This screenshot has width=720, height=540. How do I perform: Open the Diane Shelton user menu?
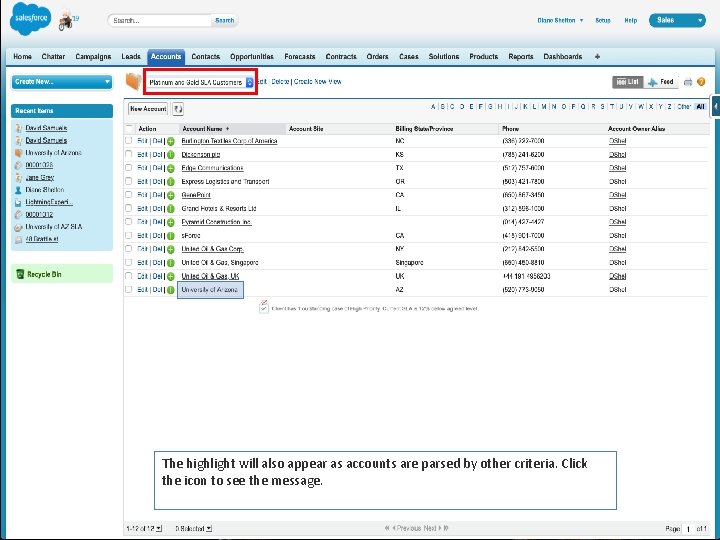(560, 20)
